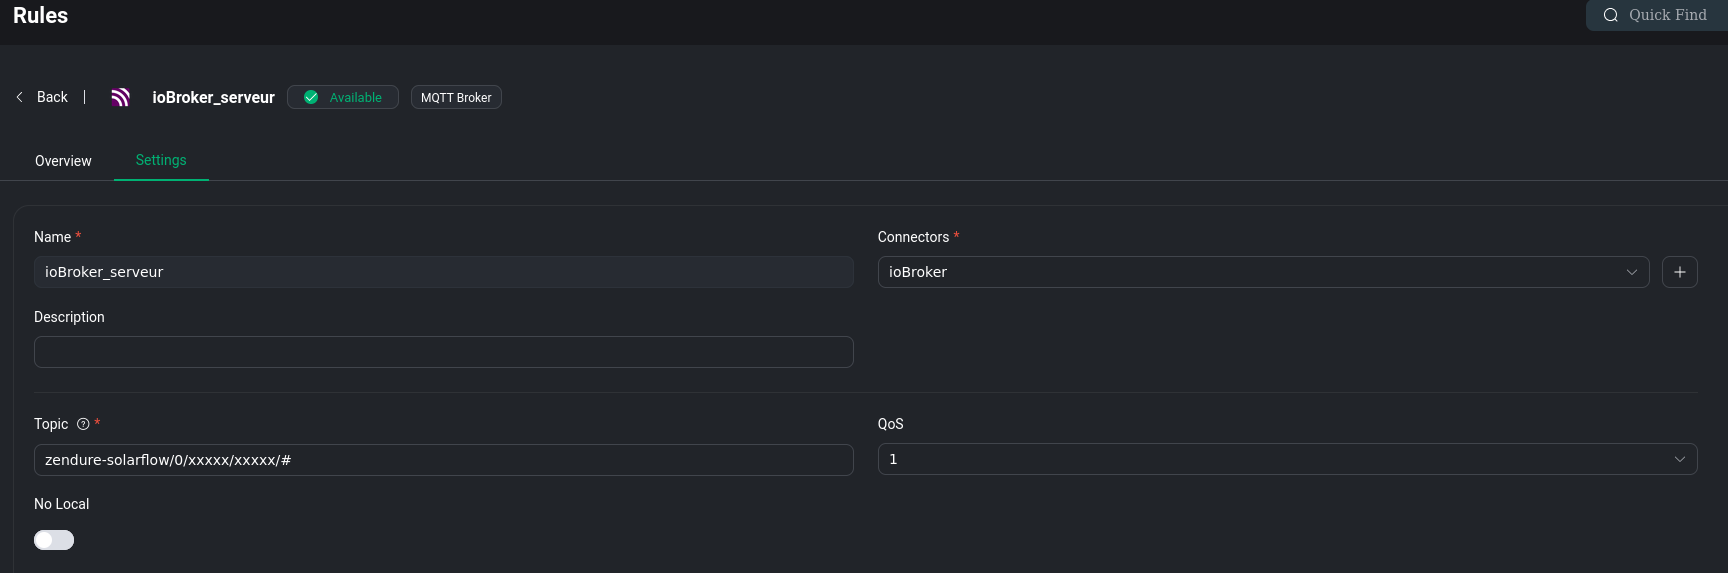Viewport: 1728px width, 573px height.
Task: Go Back using the Back link
Action: click(x=52, y=97)
